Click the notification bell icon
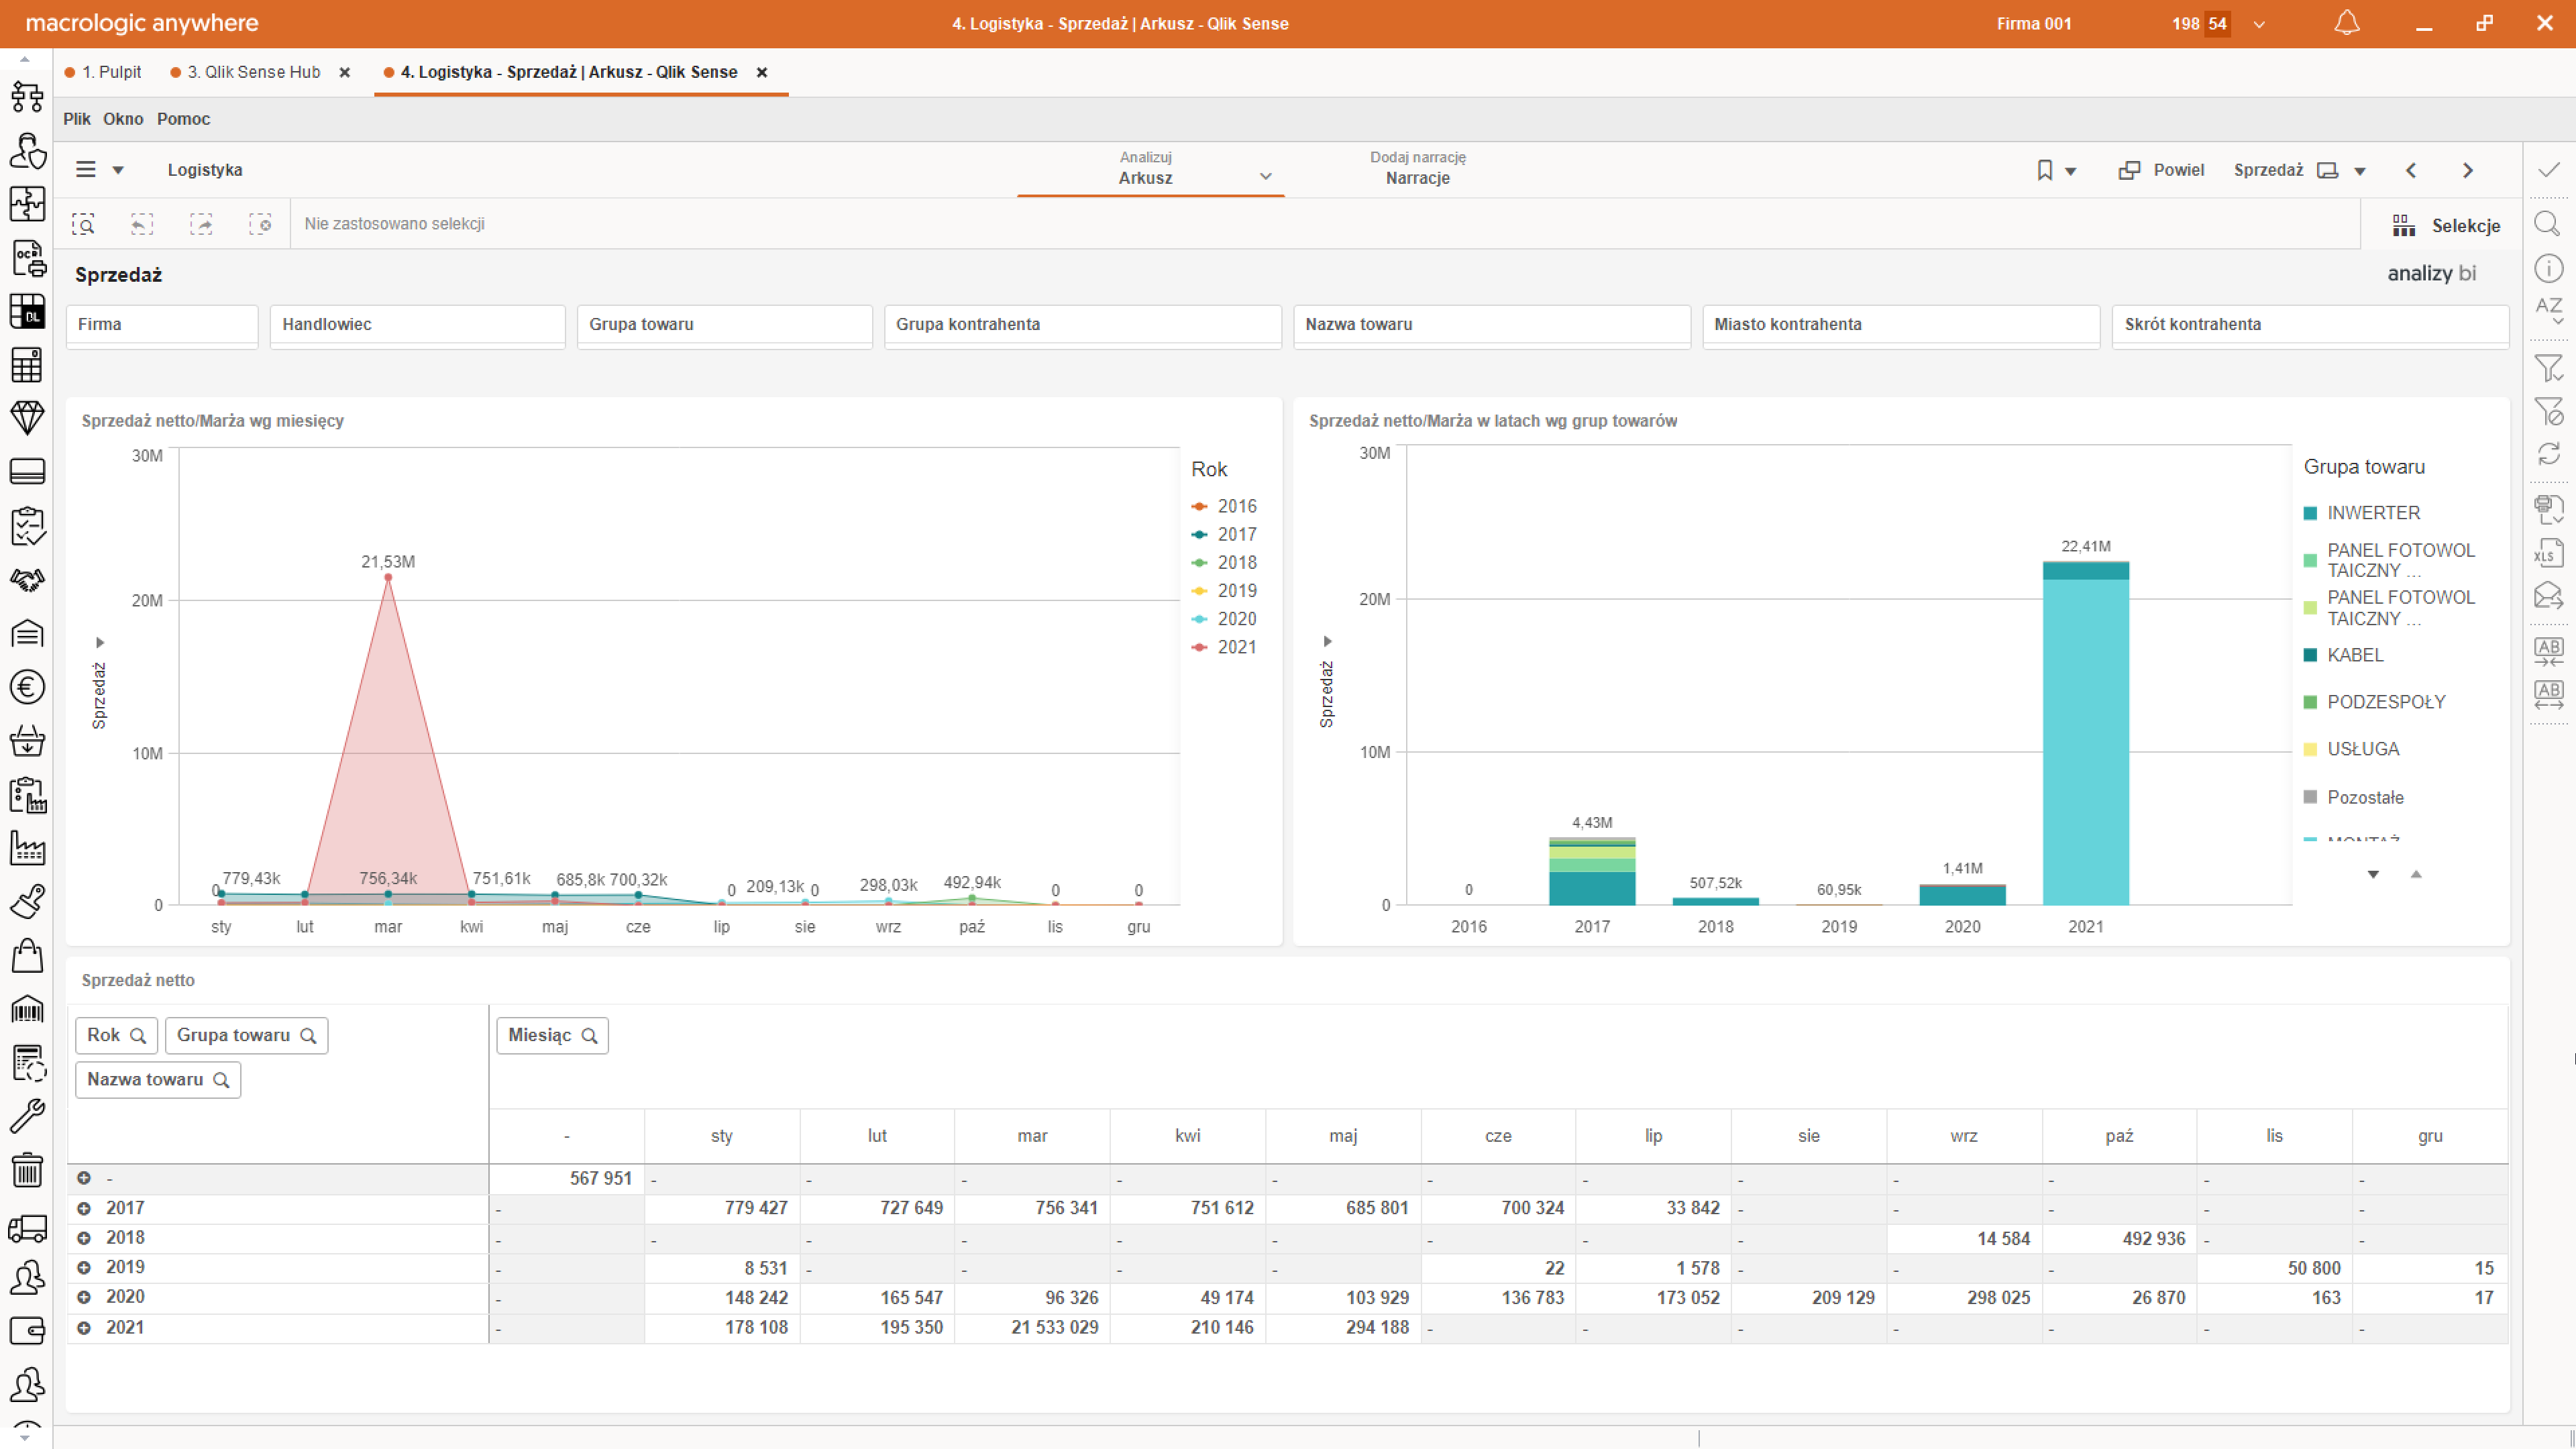 pos(2346,23)
